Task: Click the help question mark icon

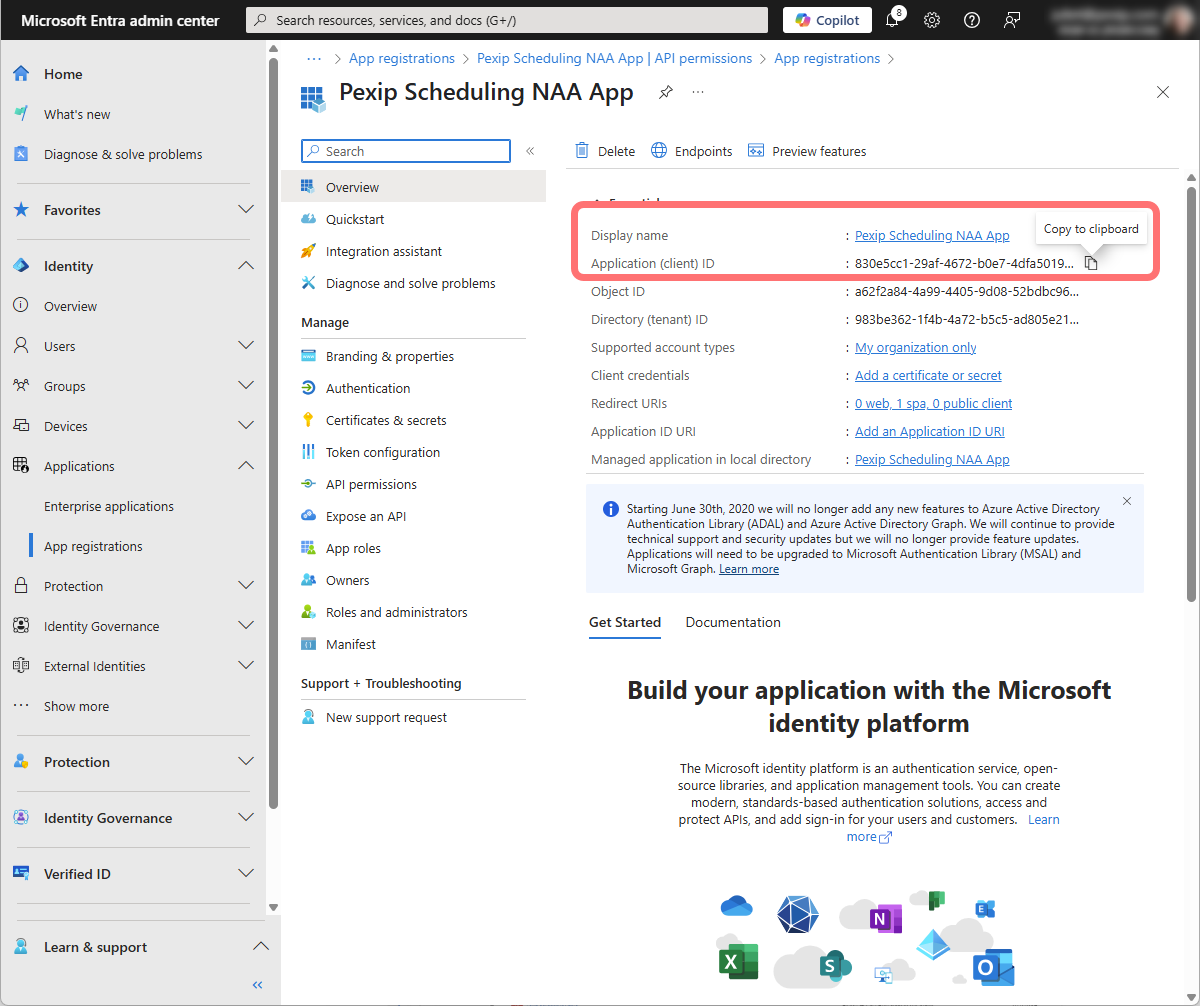Action: [971, 20]
